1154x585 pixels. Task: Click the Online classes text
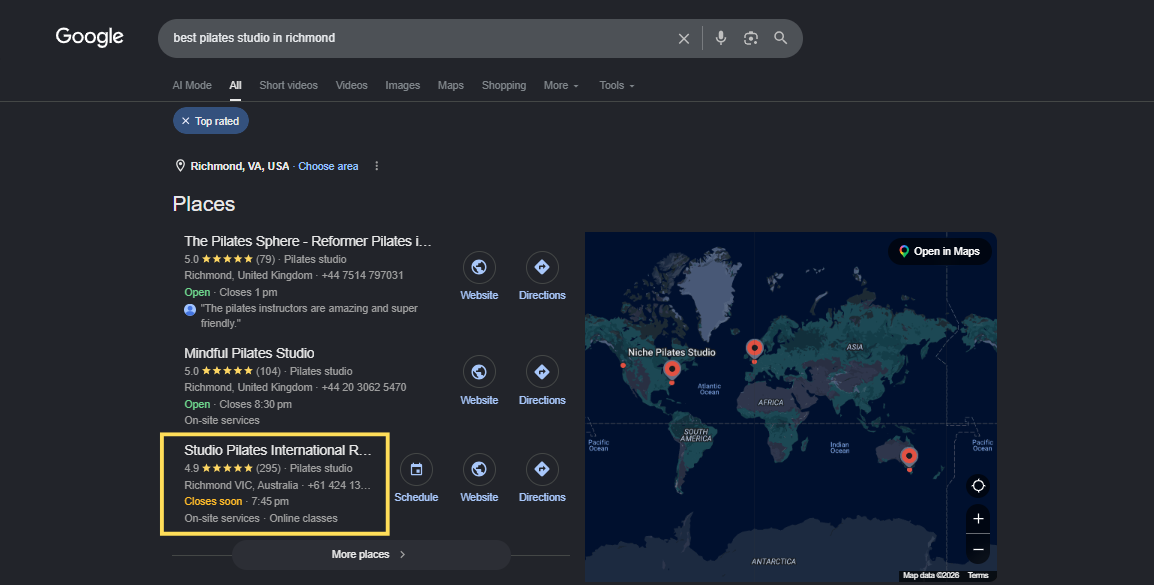tap(303, 518)
